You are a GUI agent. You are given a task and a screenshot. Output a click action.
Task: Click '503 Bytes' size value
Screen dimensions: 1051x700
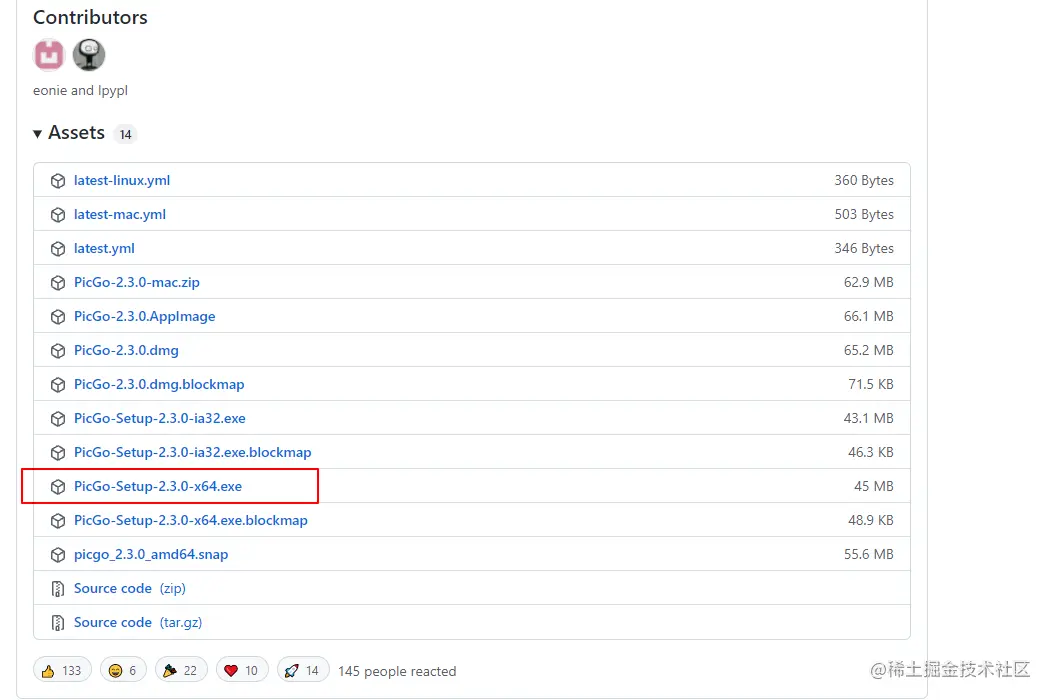coord(864,215)
